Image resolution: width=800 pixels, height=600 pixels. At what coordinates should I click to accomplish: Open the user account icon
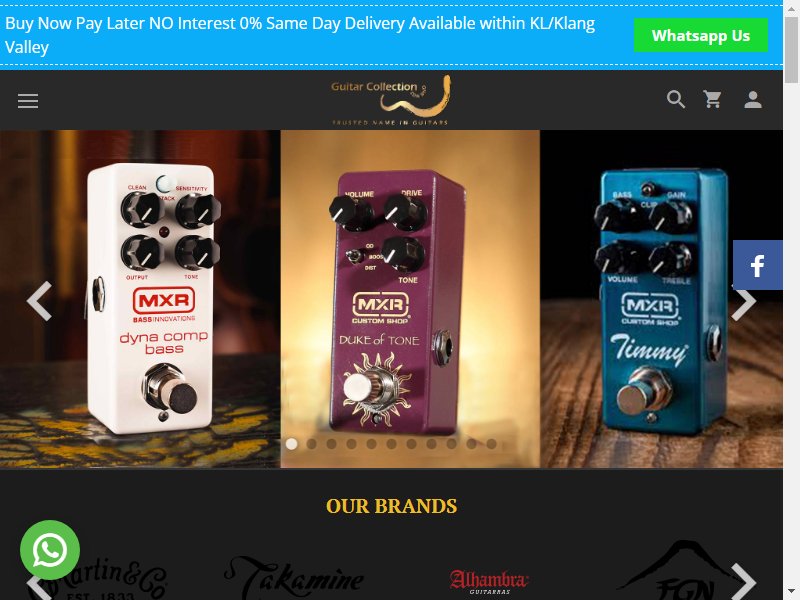point(753,99)
